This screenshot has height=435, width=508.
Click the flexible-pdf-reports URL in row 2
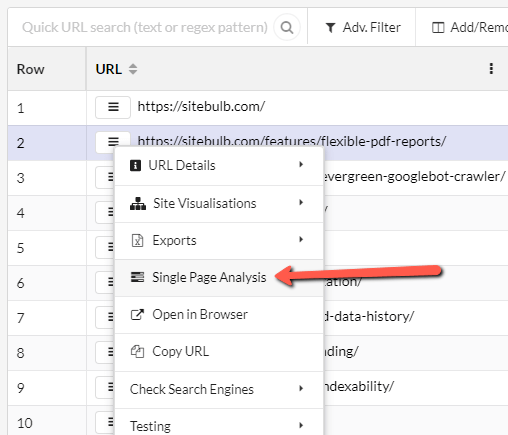click(x=292, y=141)
